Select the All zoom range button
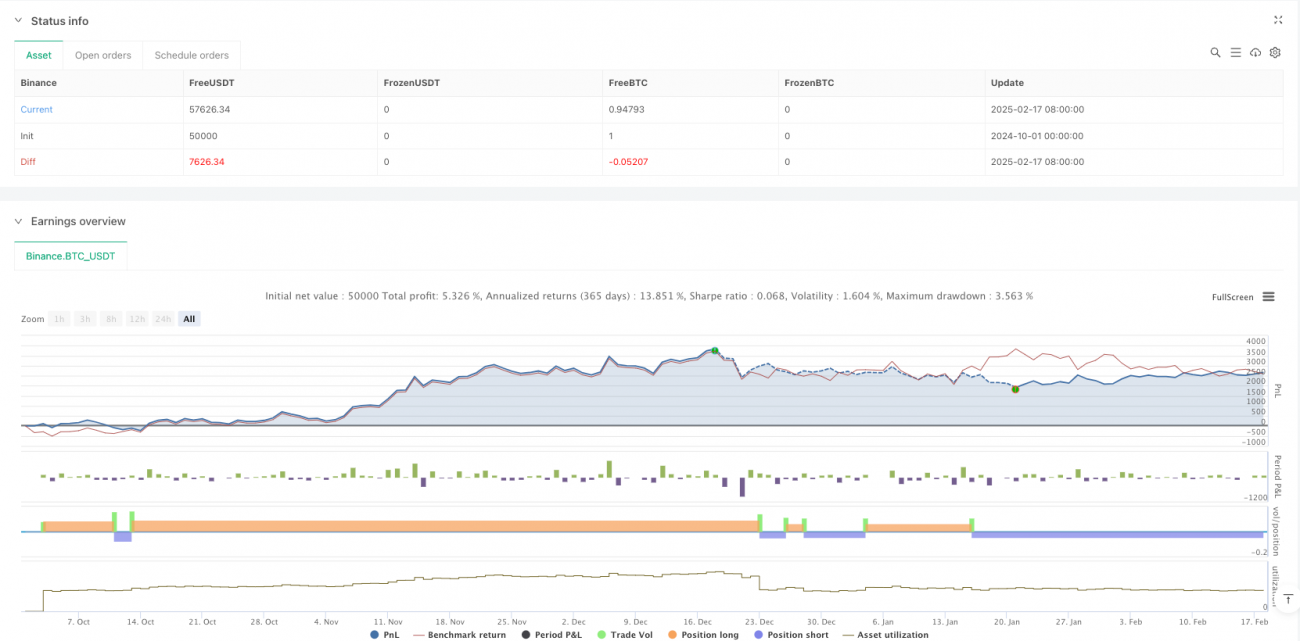Screen dimensions: 1300x641 point(189,319)
